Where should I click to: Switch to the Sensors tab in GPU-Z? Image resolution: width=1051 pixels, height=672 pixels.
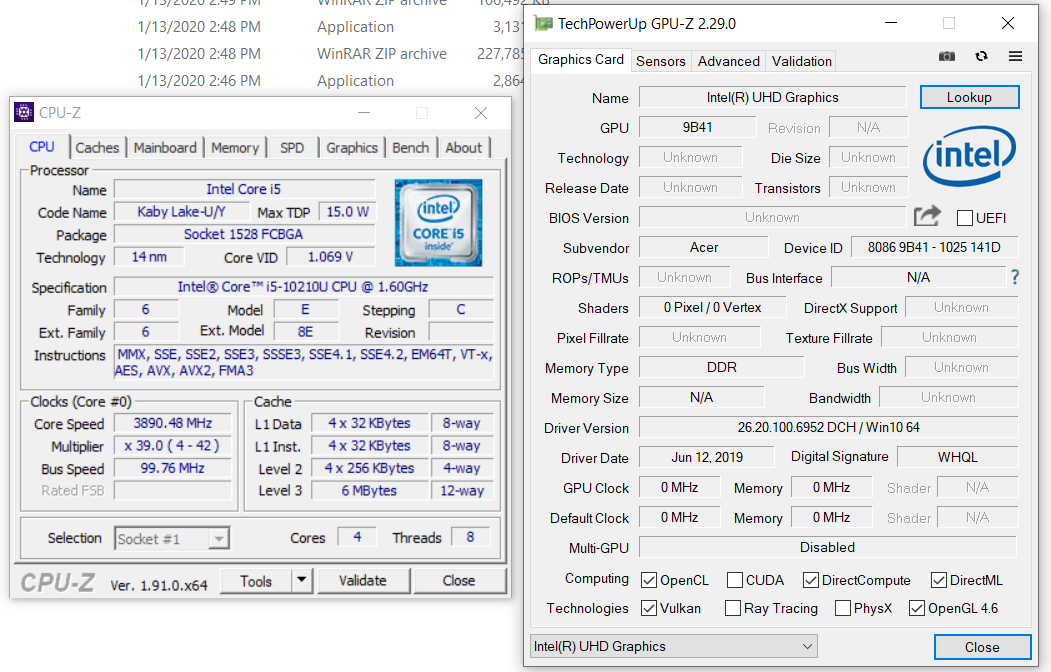pyautogui.click(x=661, y=61)
